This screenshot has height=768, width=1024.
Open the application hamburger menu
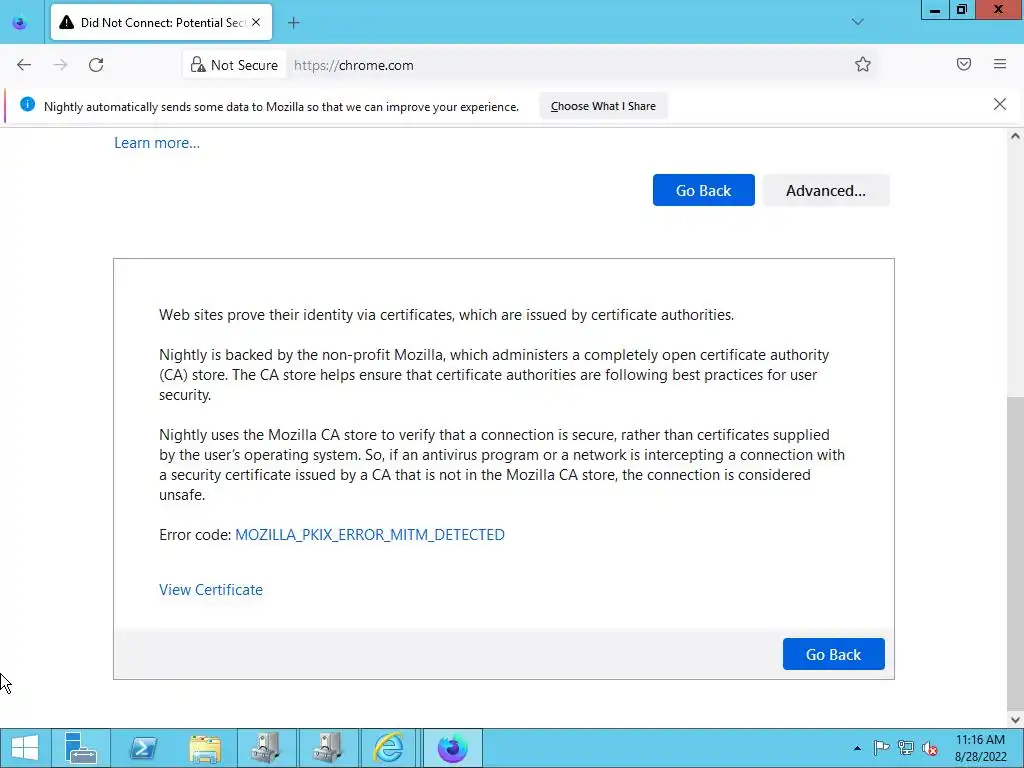[x=1000, y=64]
